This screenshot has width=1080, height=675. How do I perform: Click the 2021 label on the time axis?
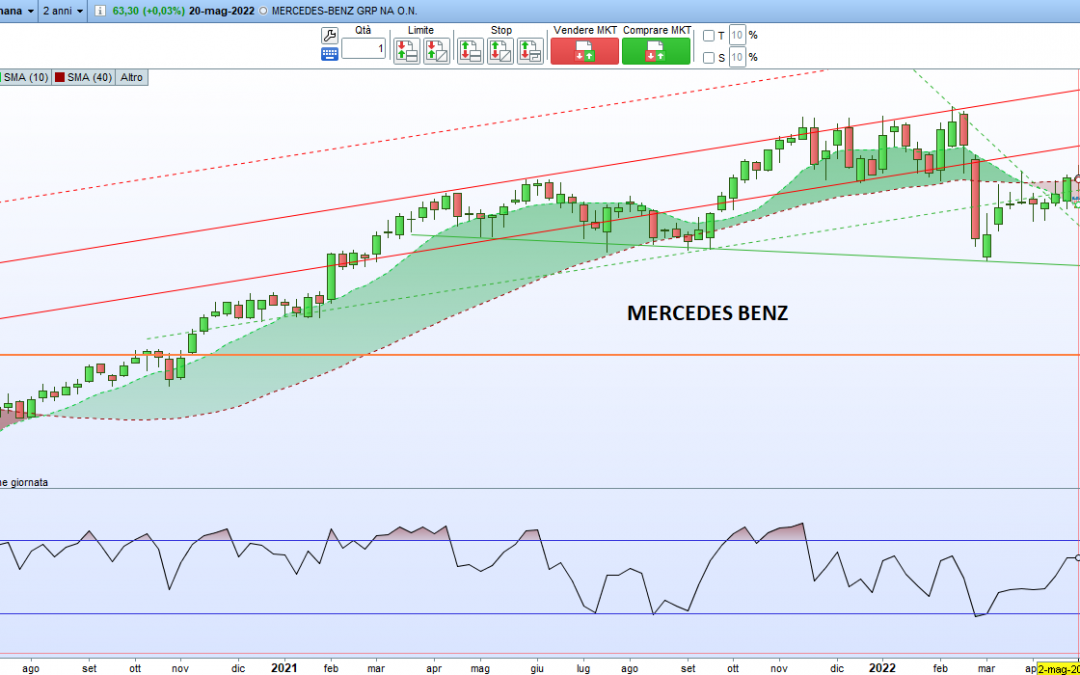pos(284,668)
